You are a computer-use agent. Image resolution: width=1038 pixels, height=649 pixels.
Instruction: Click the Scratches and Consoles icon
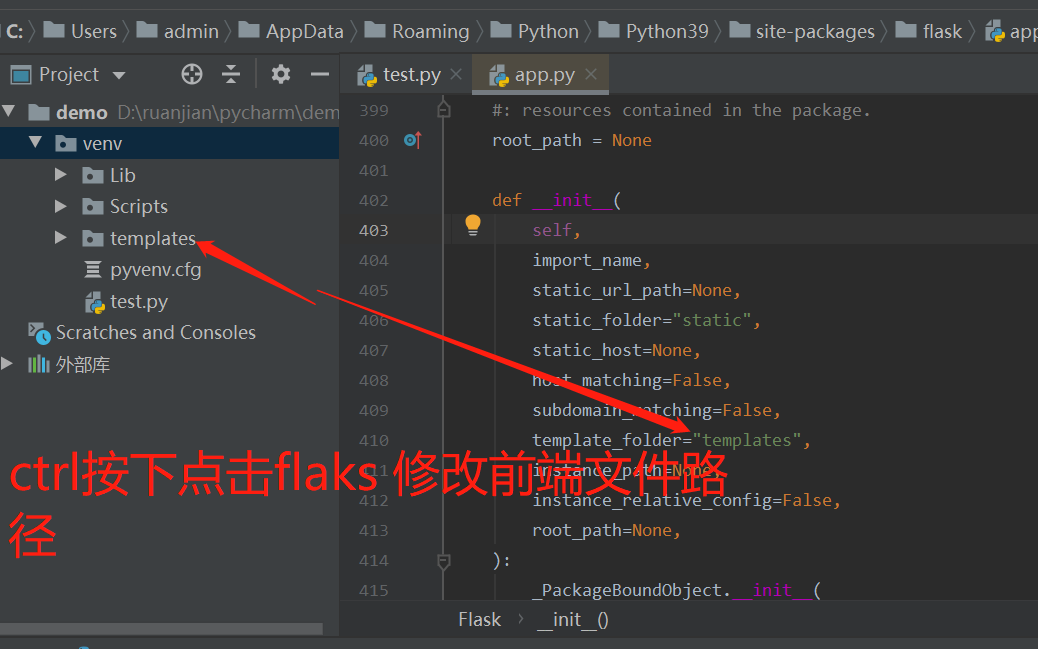(x=39, y=333)
